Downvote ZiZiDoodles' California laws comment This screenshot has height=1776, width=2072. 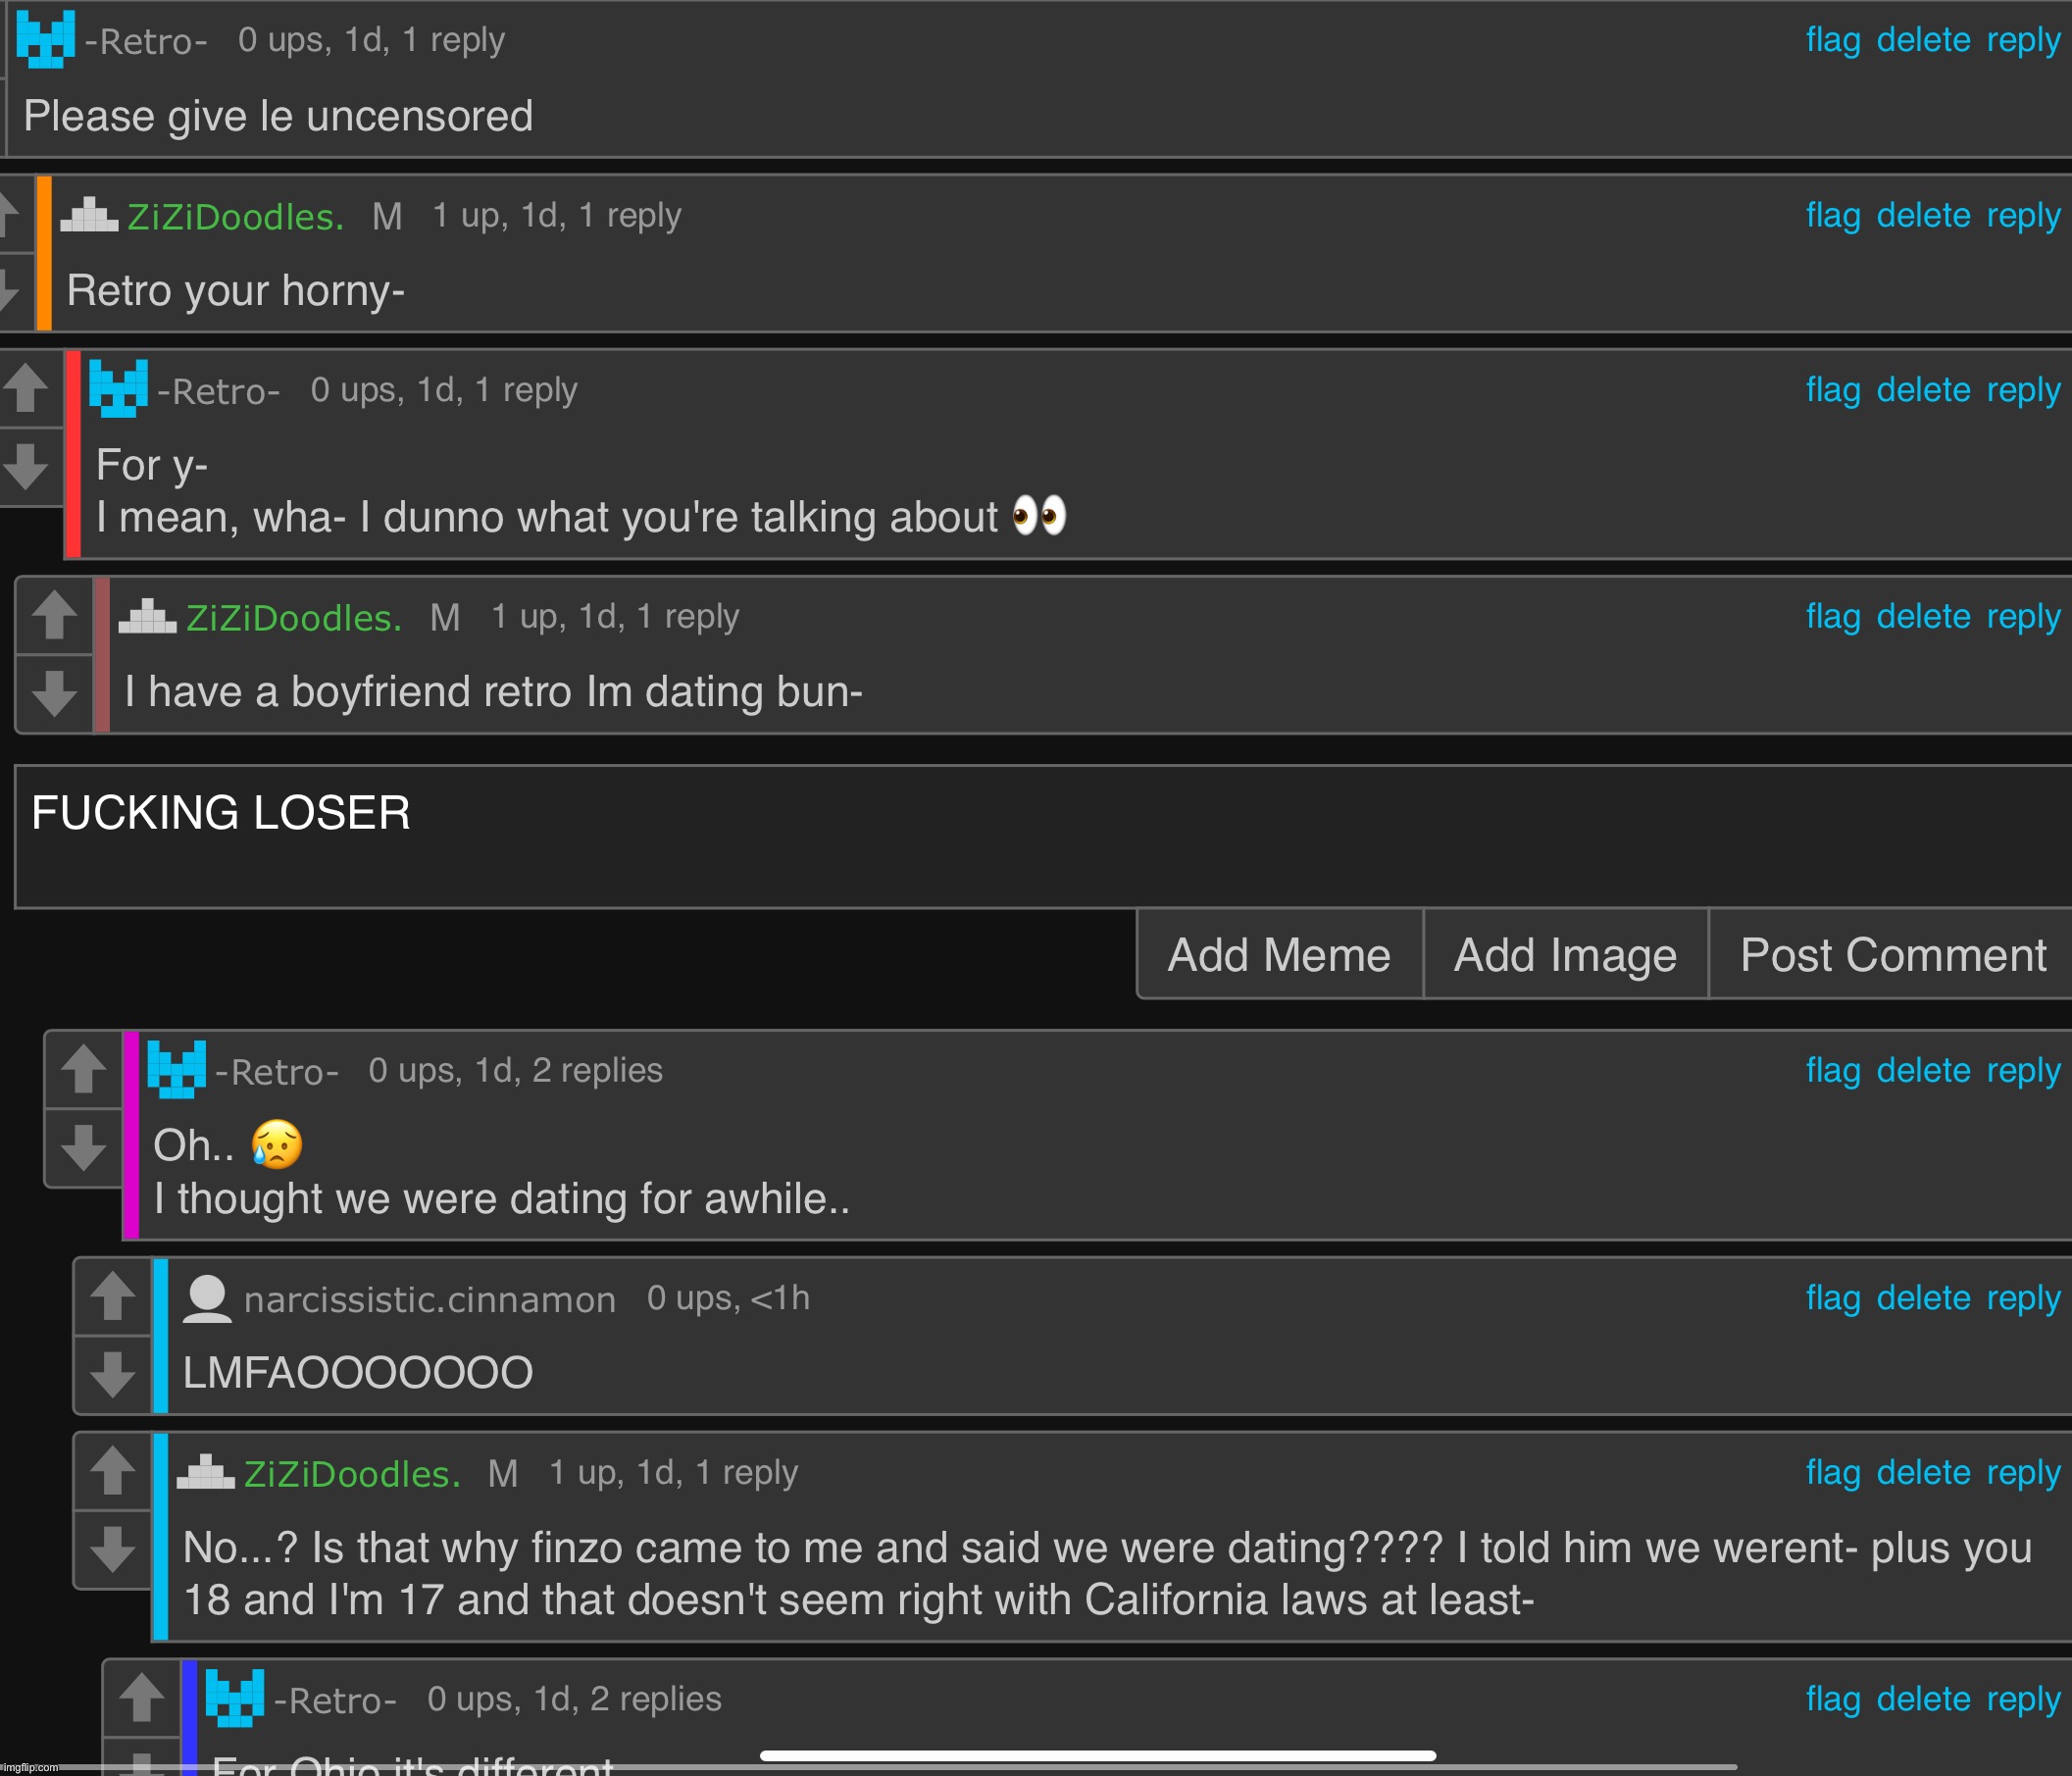[x=112, y=1549]
